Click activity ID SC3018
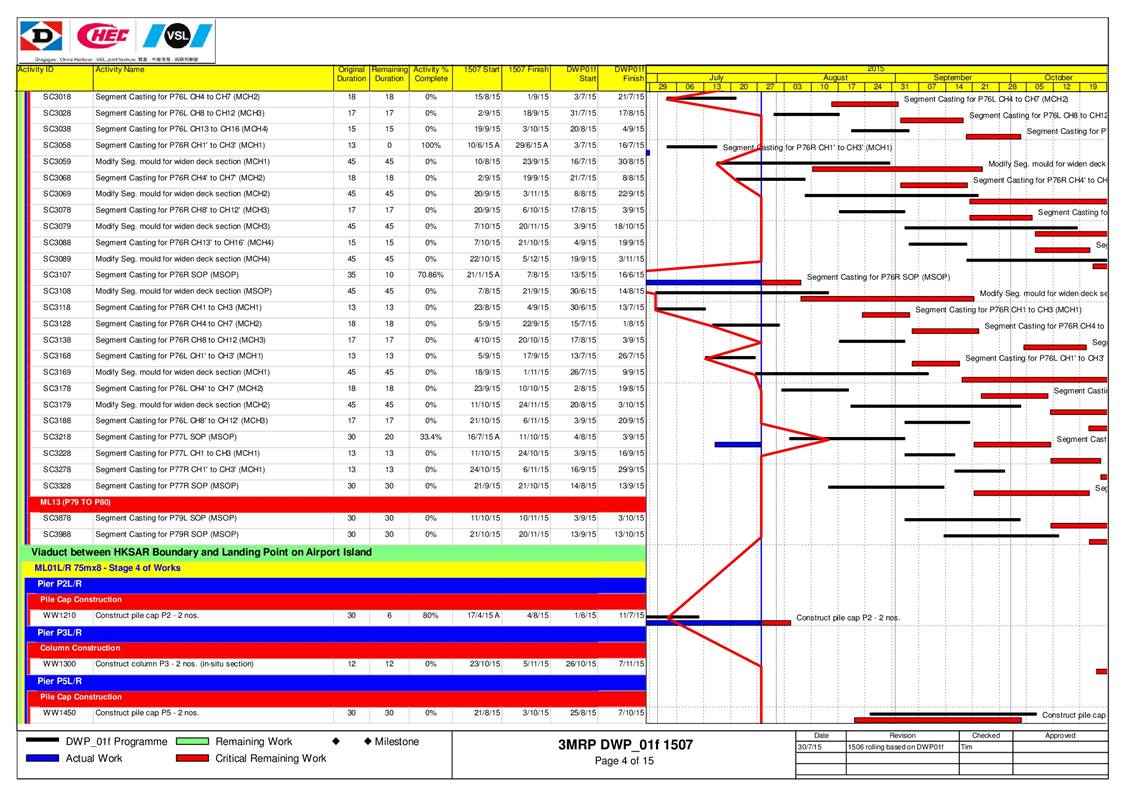The image size is (1123, 793). click(57, 97)
